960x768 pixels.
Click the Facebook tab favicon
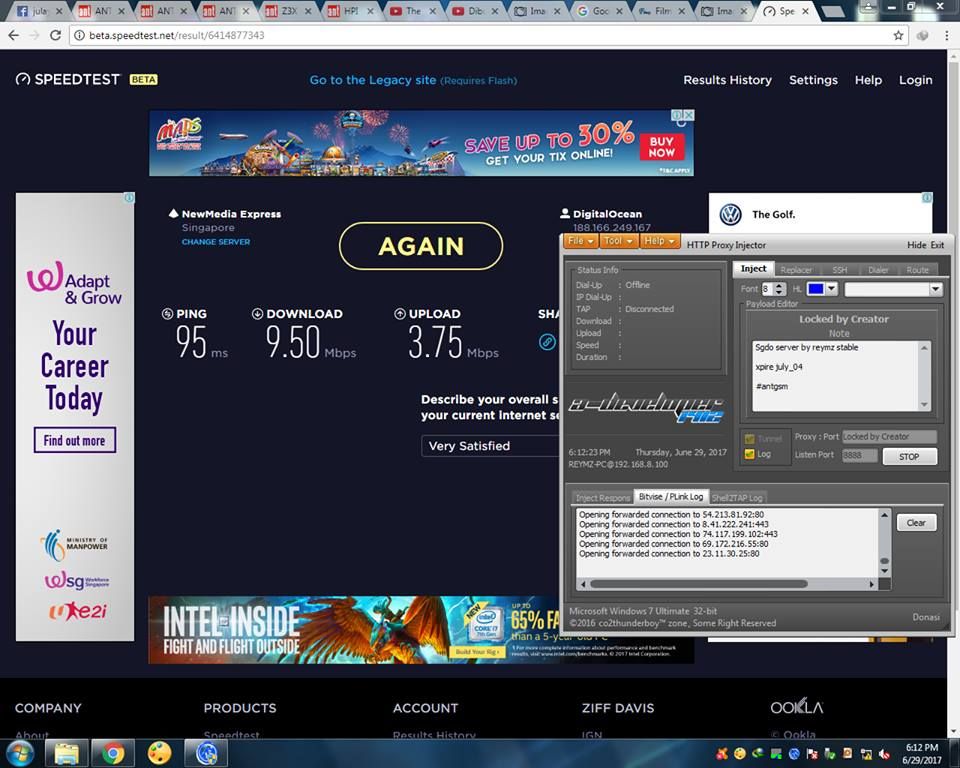click(x=22, y=11)
